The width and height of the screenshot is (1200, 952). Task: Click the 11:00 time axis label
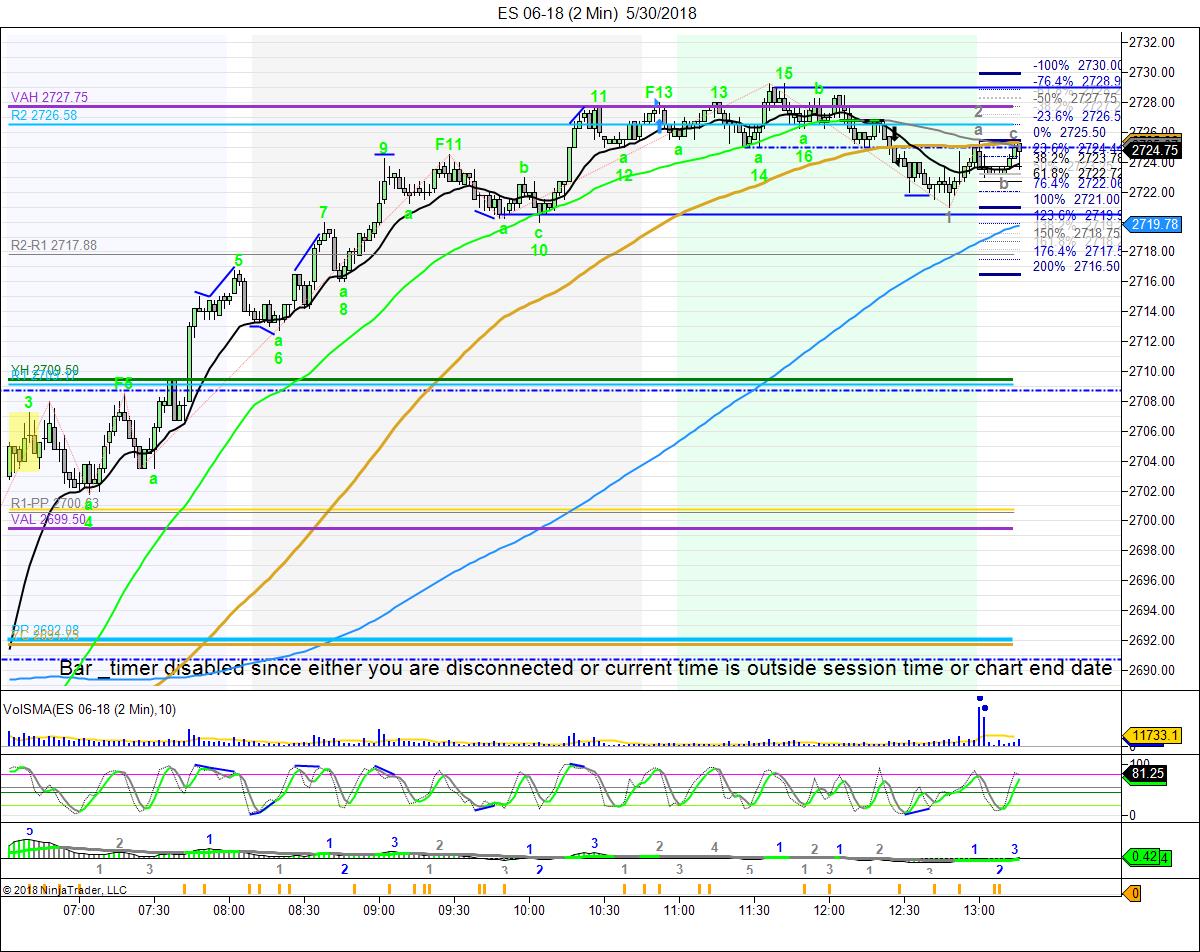(679, 910)
